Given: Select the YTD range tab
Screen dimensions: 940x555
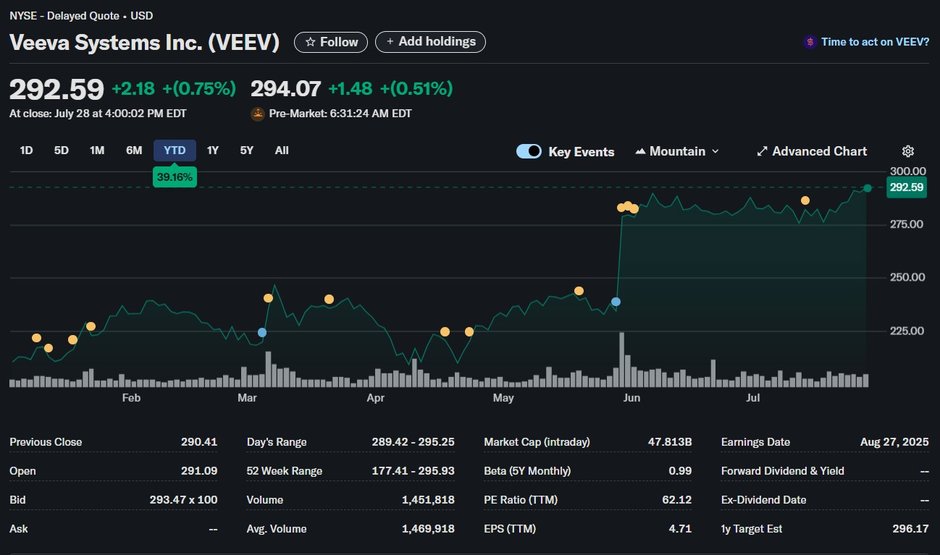Looking at the screenshot, I should click(x=174, y=150).
